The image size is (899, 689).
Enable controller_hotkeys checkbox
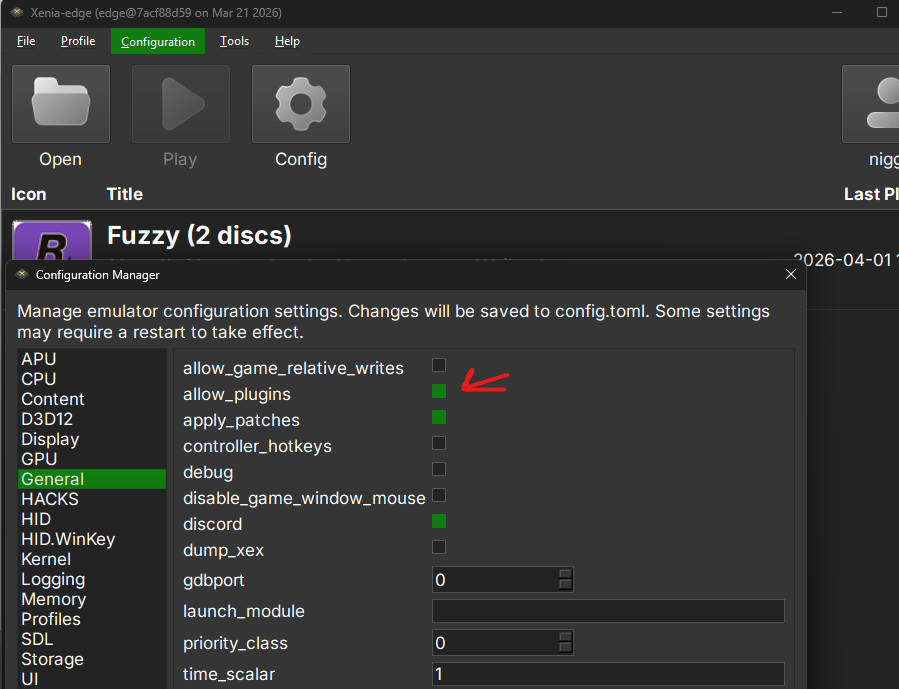coord(439,443)
